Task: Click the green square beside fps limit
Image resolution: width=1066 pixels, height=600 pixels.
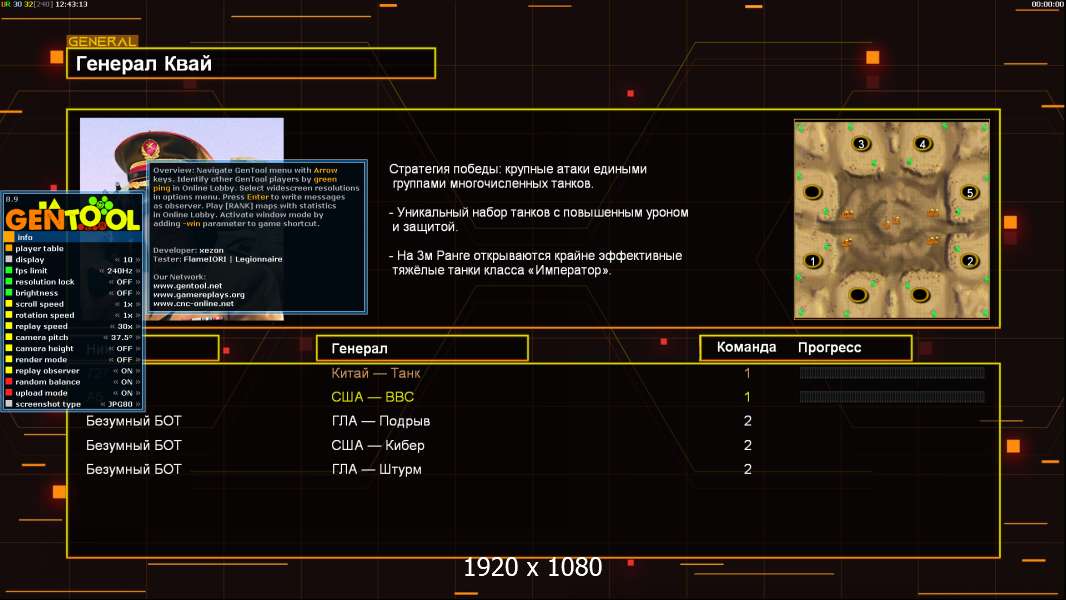Action: click(9, 270)
